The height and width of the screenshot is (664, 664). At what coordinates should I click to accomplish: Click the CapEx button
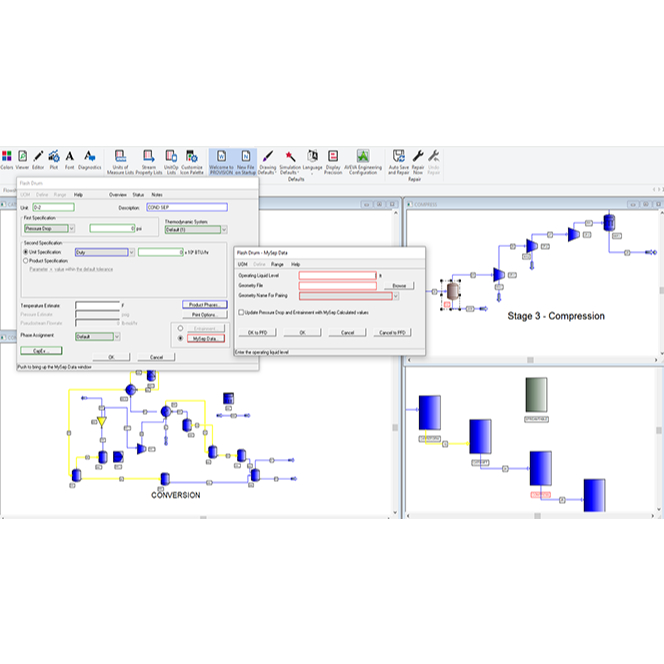coord(41,351)
